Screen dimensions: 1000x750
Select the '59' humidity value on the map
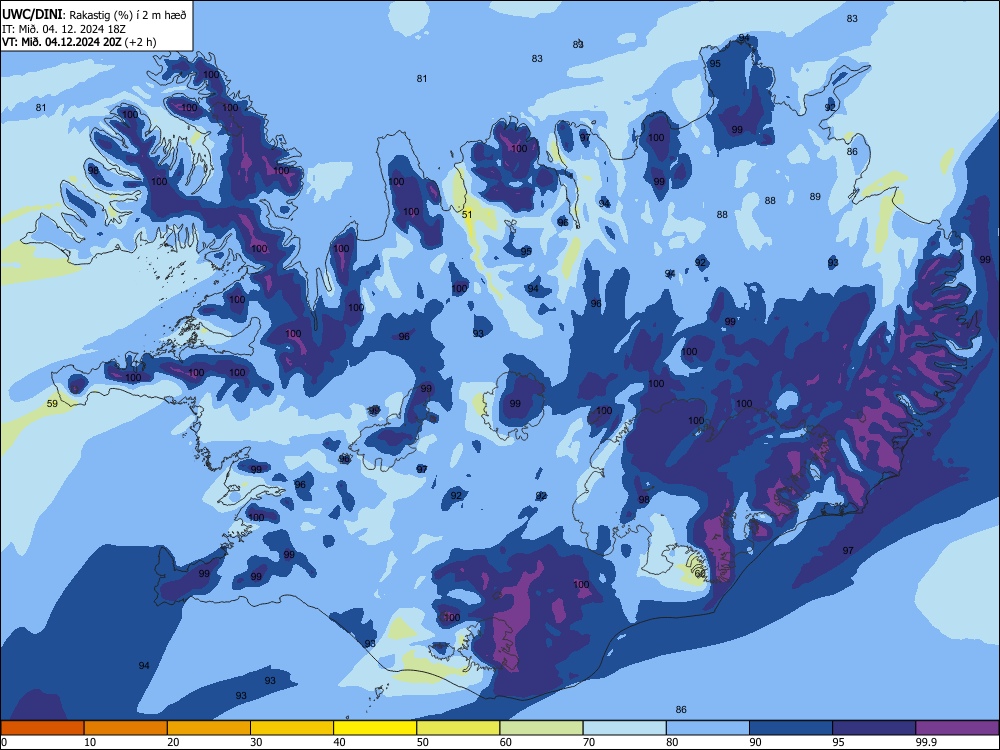pos(52,403)
